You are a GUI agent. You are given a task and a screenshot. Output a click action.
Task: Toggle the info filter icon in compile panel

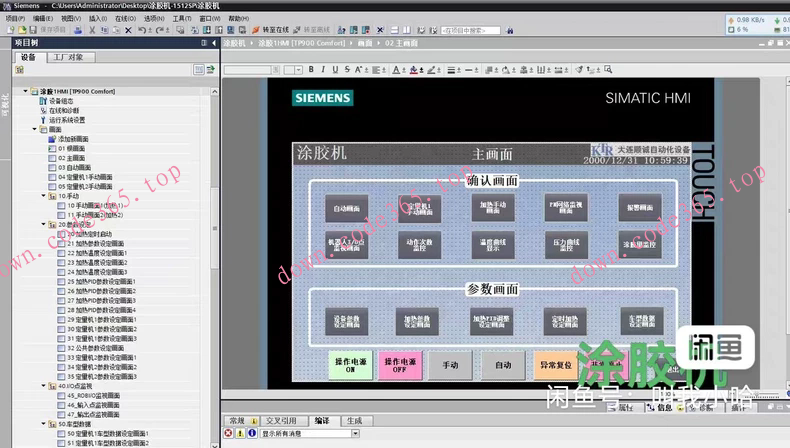250,434
